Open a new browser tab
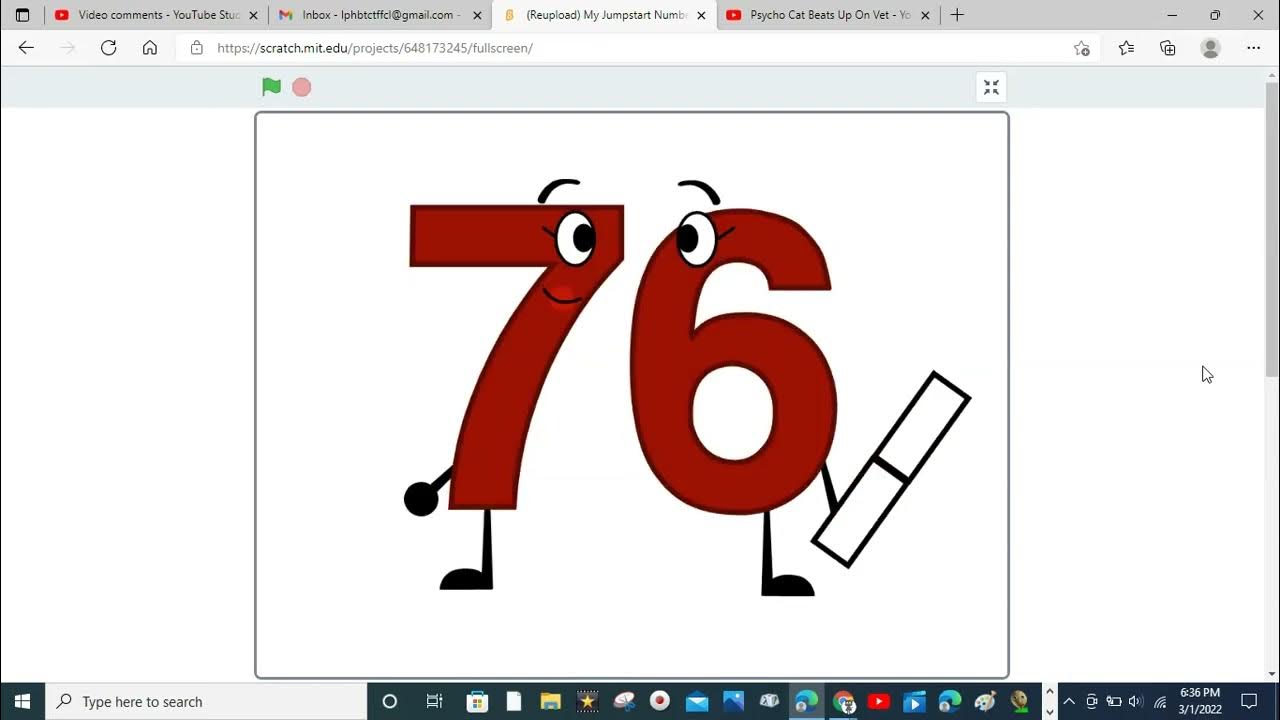The image size is (1280, 720). [x=957, y=15]
